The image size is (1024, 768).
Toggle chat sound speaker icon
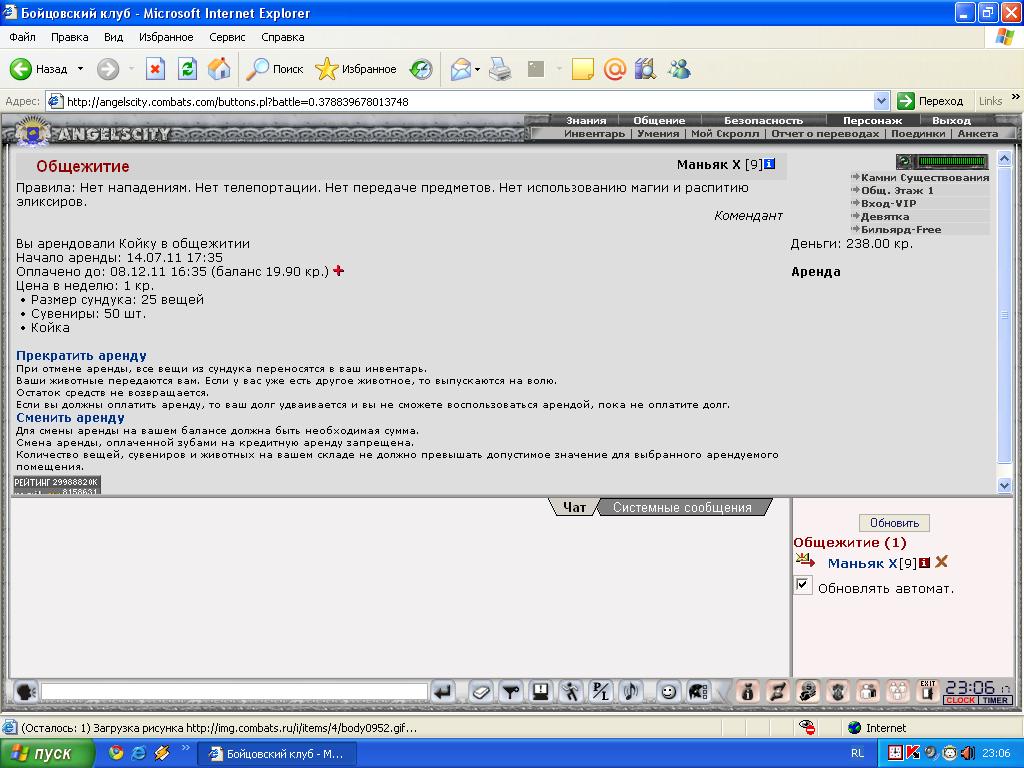(x=631, y=692)
